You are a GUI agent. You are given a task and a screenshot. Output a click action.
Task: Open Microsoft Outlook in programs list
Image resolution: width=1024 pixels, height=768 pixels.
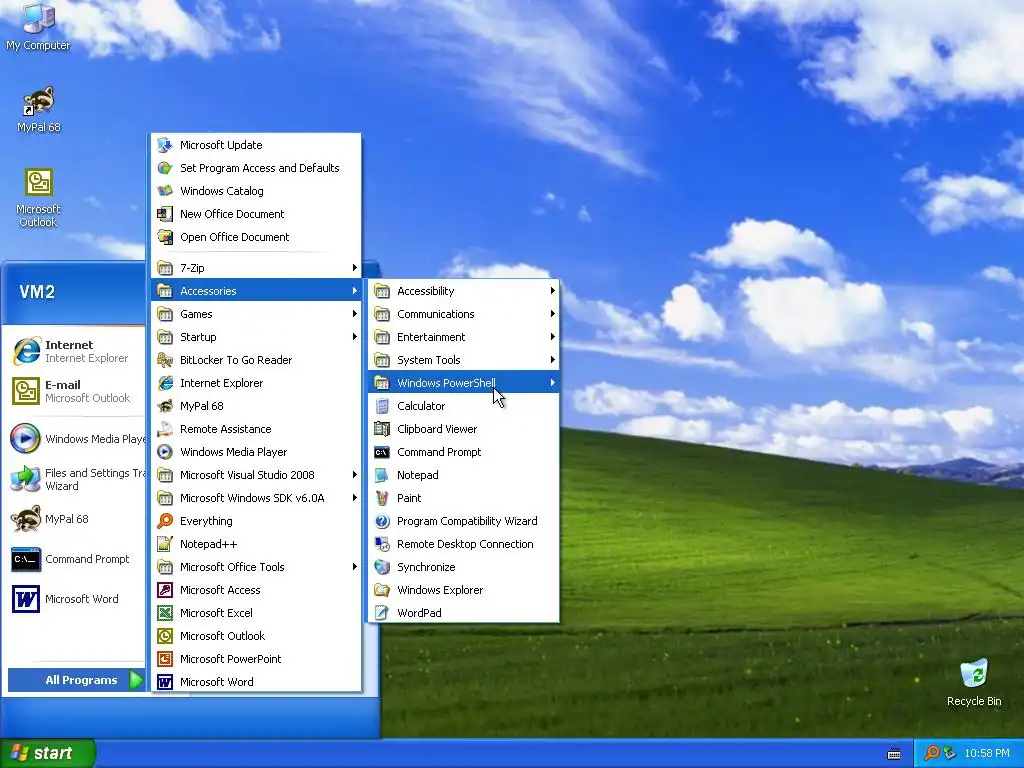click(x=256, y=636)
